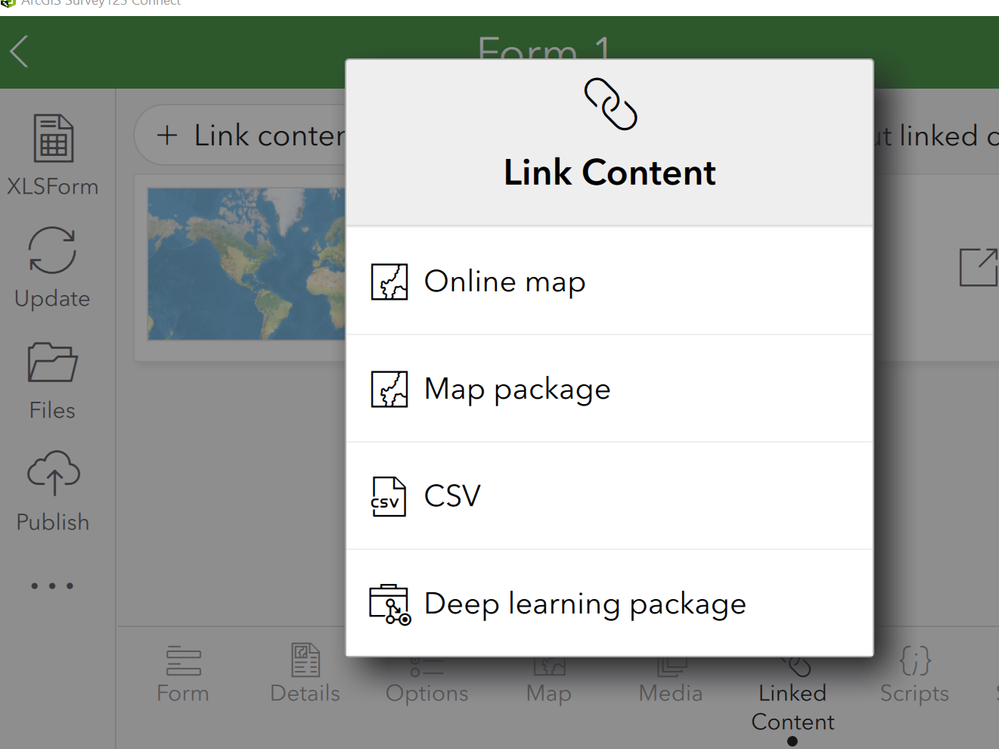This screenshot has height=749, width=999.
Task: Choose Map package option
Action: (610, 389)
